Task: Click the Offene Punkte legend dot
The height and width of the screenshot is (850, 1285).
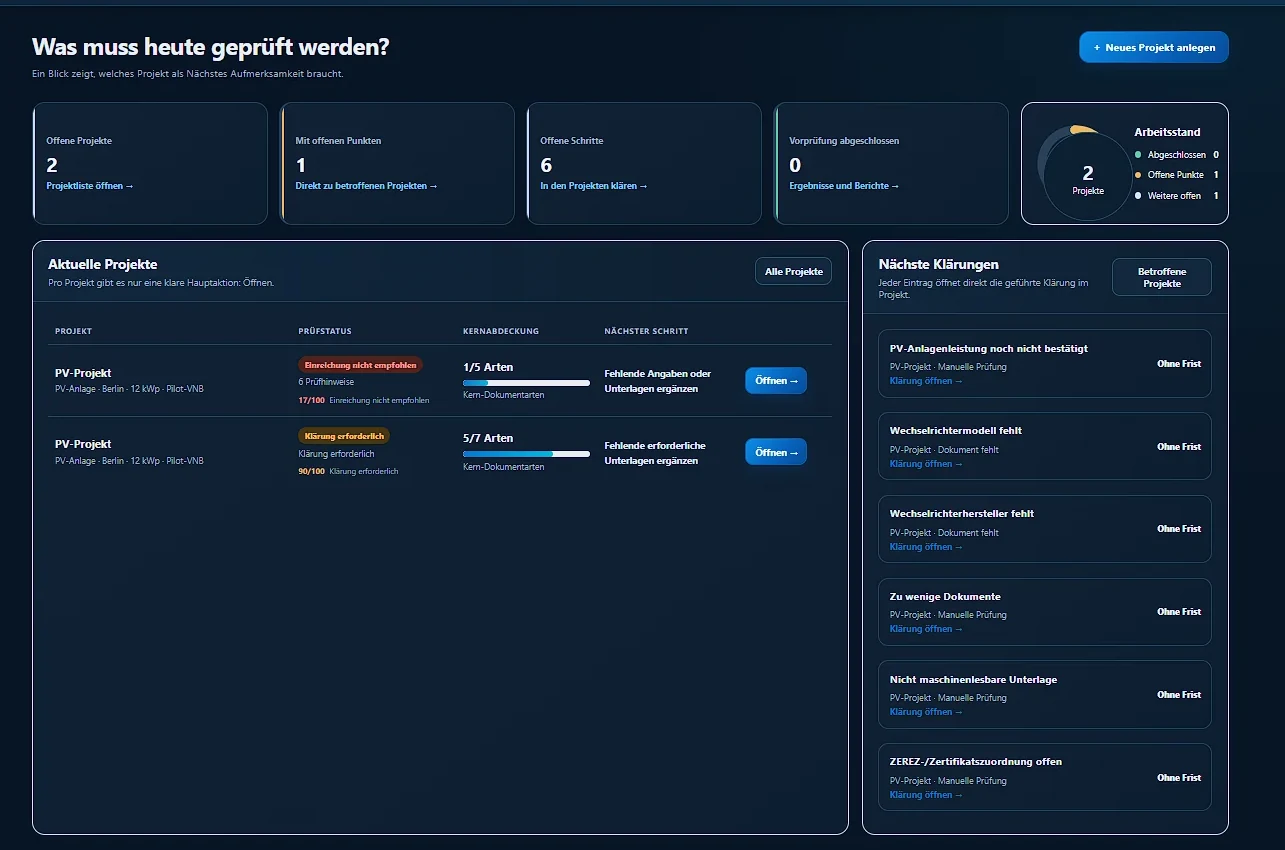Action: tap(1138, 175)
